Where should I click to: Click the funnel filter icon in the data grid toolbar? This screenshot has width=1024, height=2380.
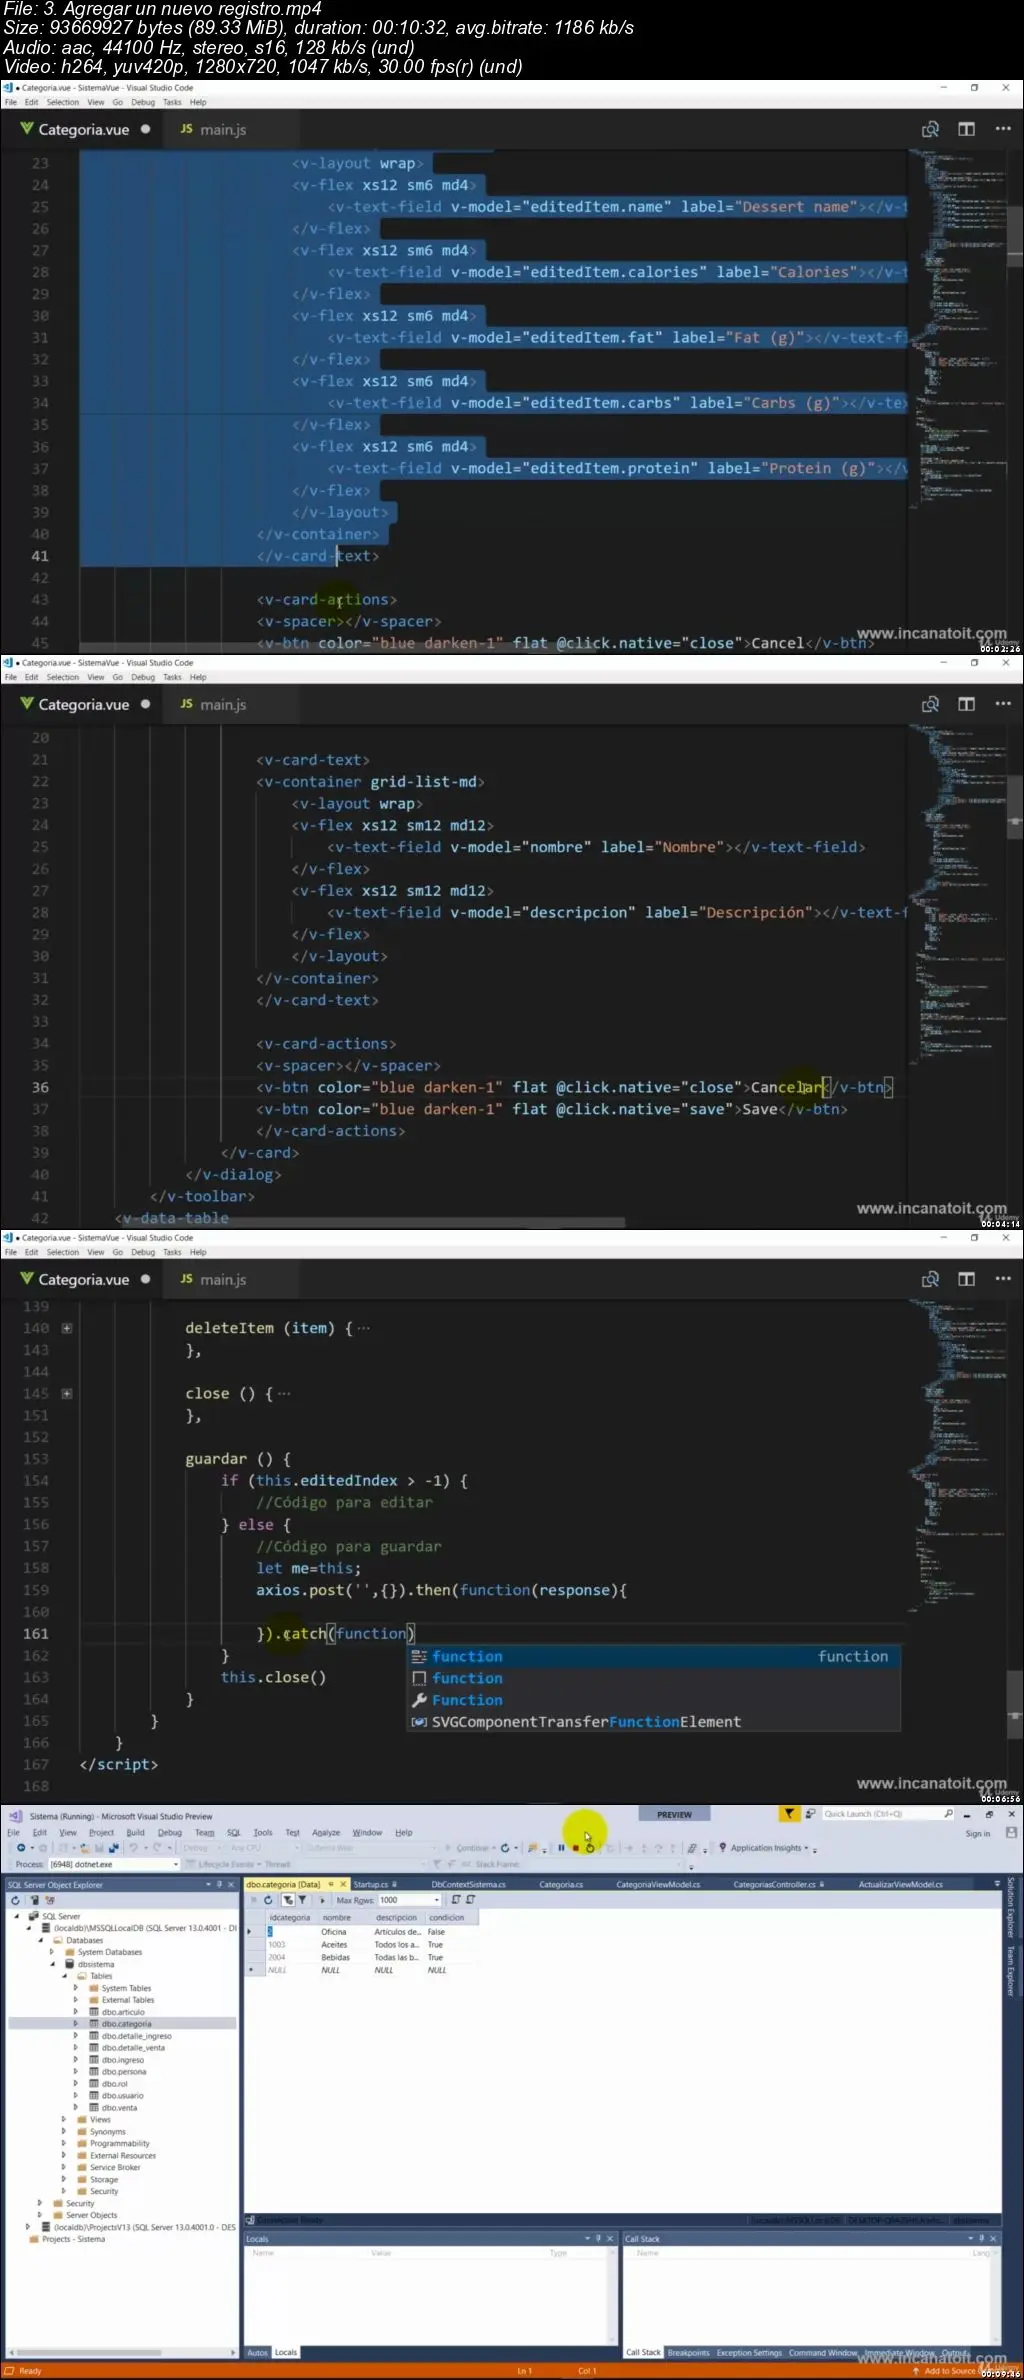click(x=302, y=1900)
